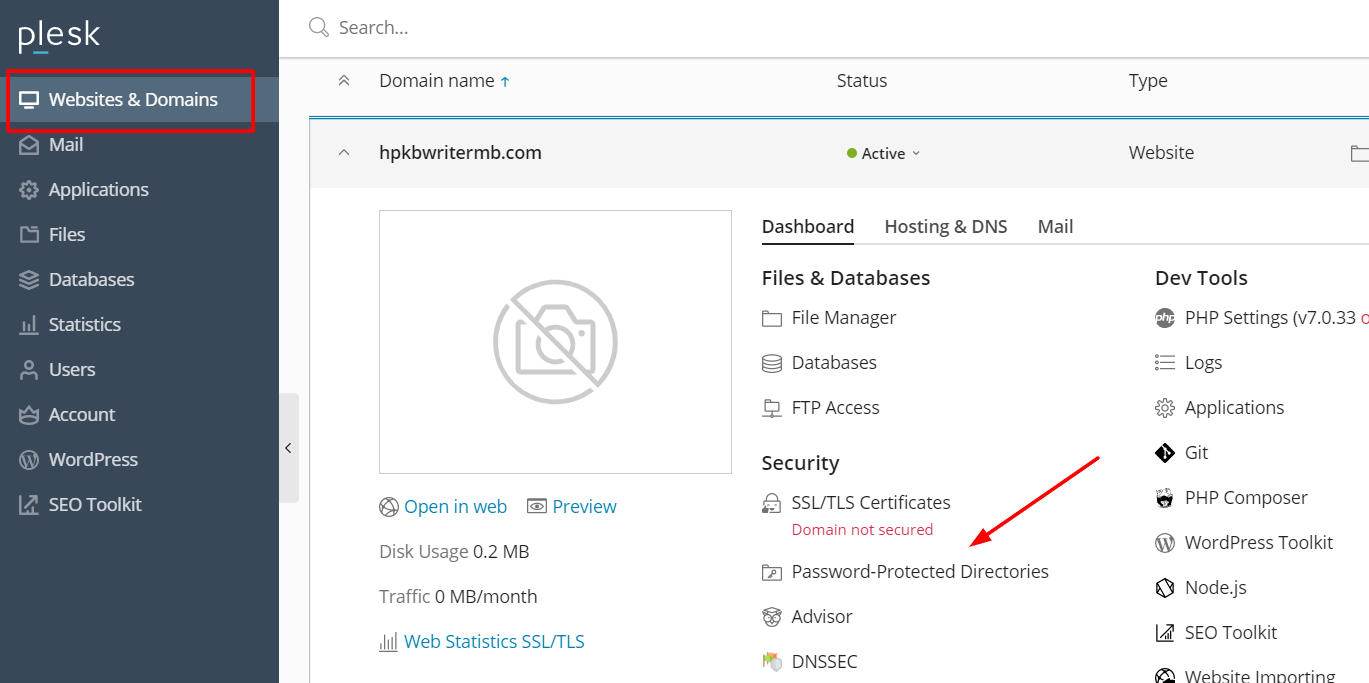Screen dimensions: 1369x683
Task: Click the PHP Settings icon
Action: click(1164, 318)
